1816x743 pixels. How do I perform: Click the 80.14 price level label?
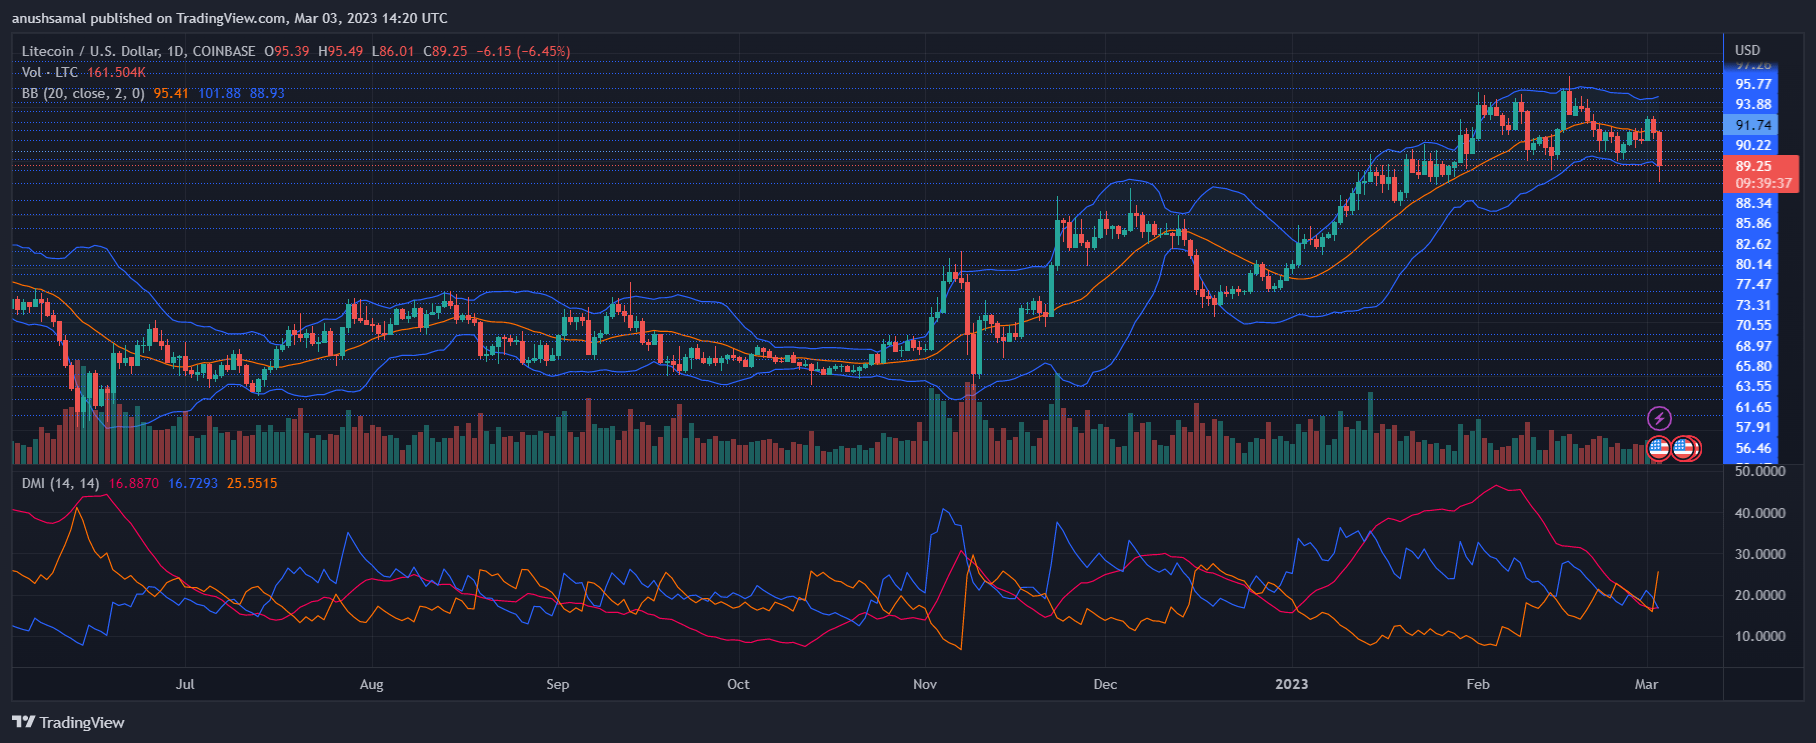pos(1753,264)
